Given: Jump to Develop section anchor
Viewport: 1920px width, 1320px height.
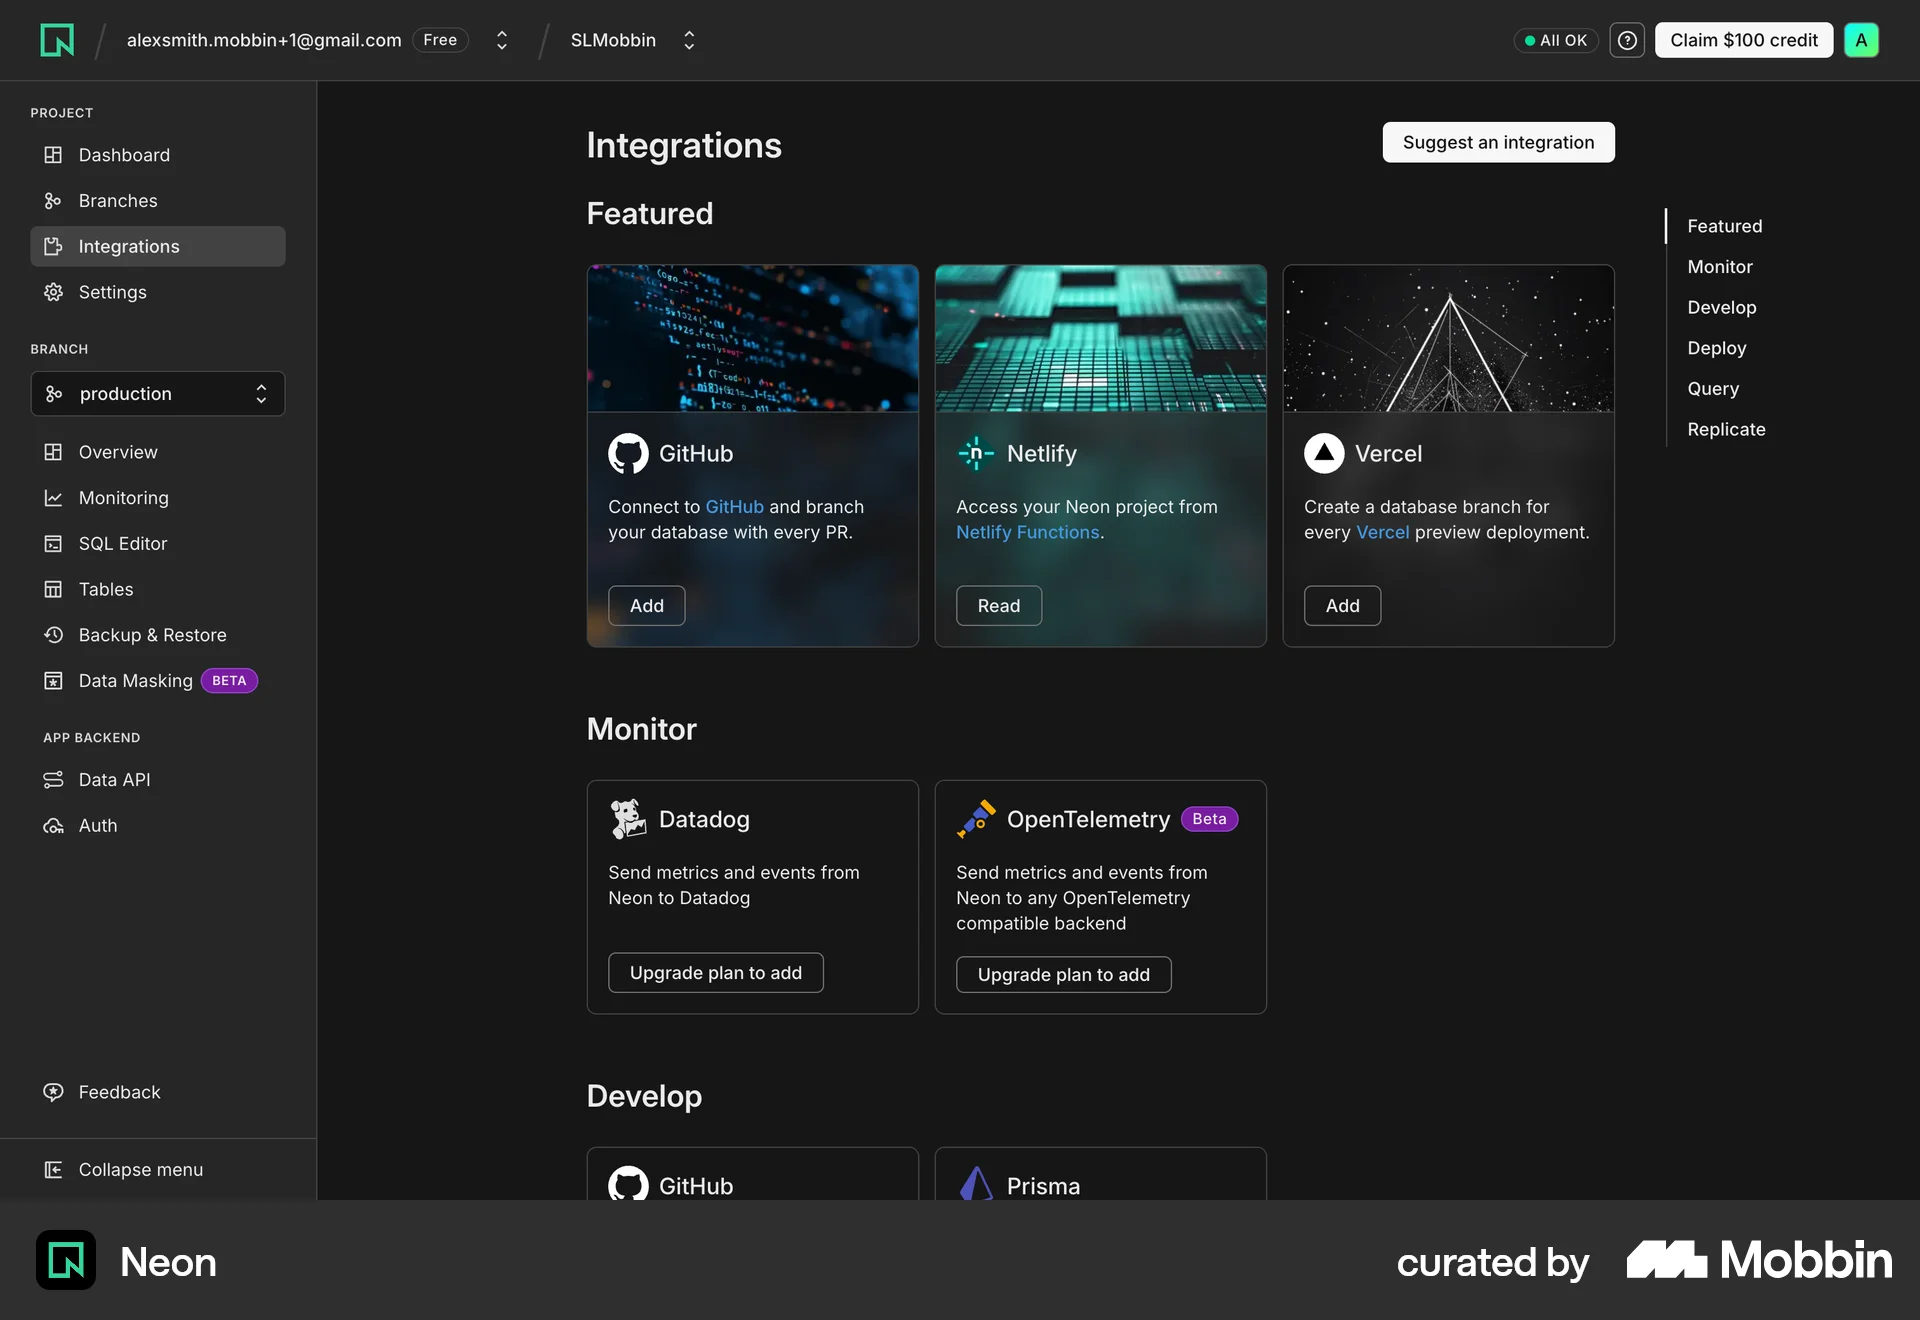Looking at the screenshot, I should pyautogui.click(x=1722, y=307).
